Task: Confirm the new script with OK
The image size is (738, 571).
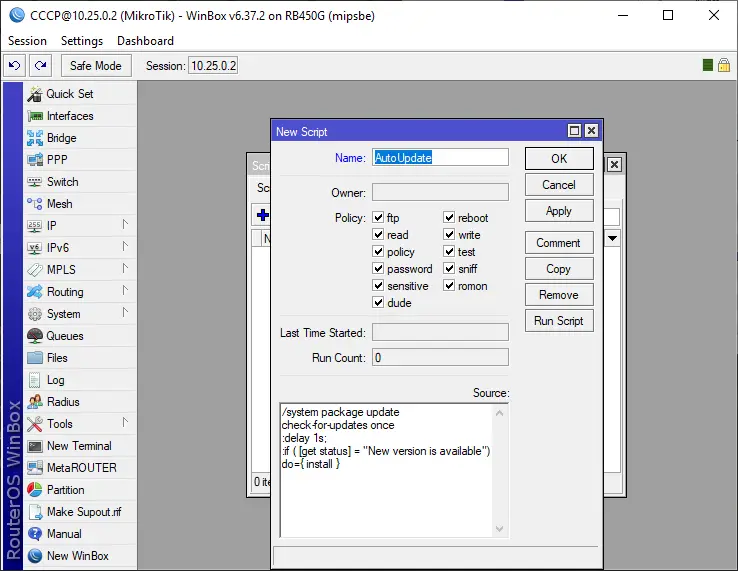Action: point(559,159)
